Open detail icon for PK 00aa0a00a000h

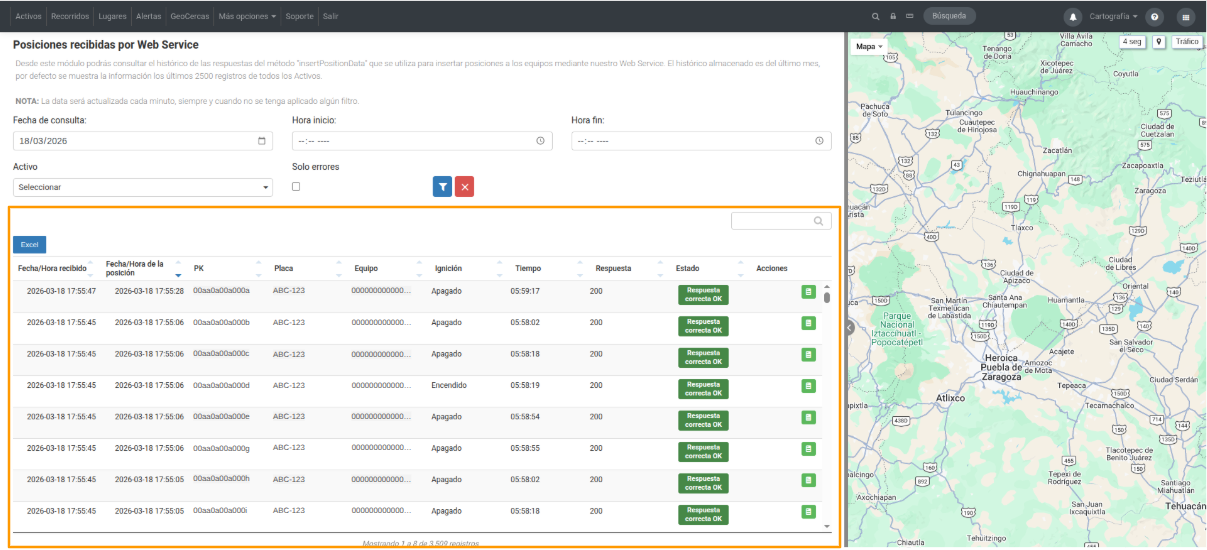tap(808, 480)
